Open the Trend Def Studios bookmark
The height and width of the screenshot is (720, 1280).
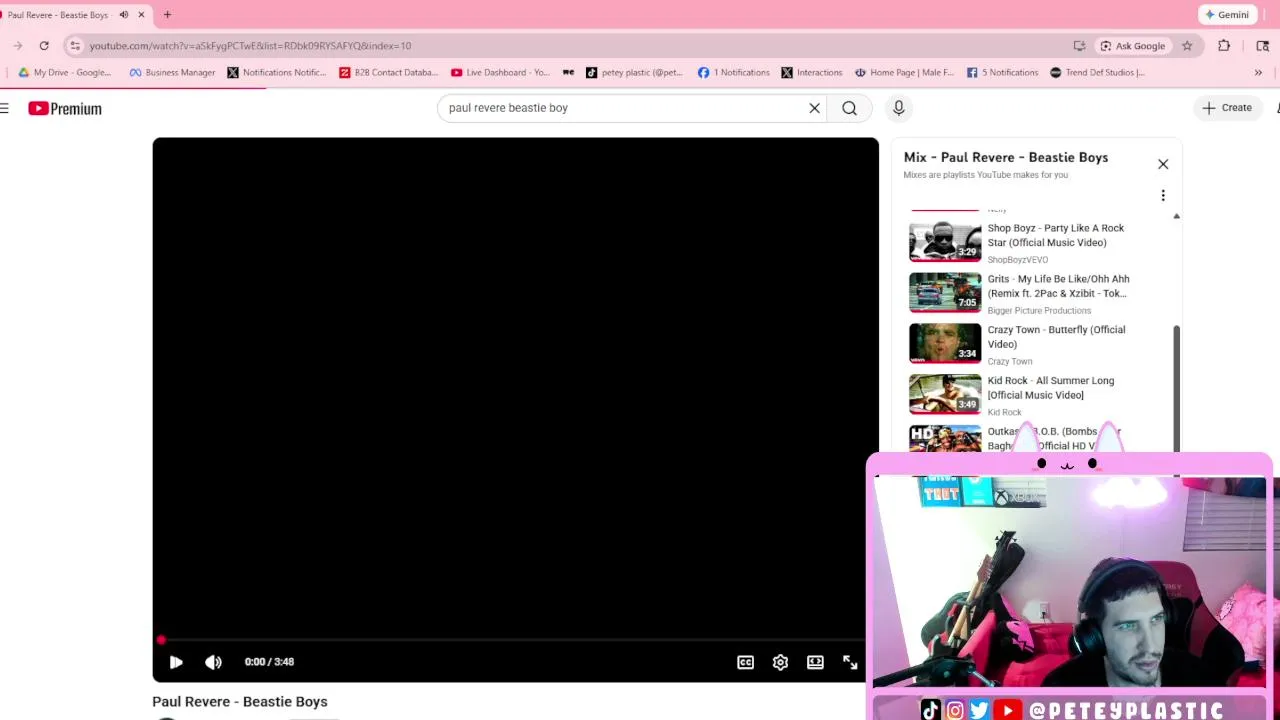point(1097,72)
